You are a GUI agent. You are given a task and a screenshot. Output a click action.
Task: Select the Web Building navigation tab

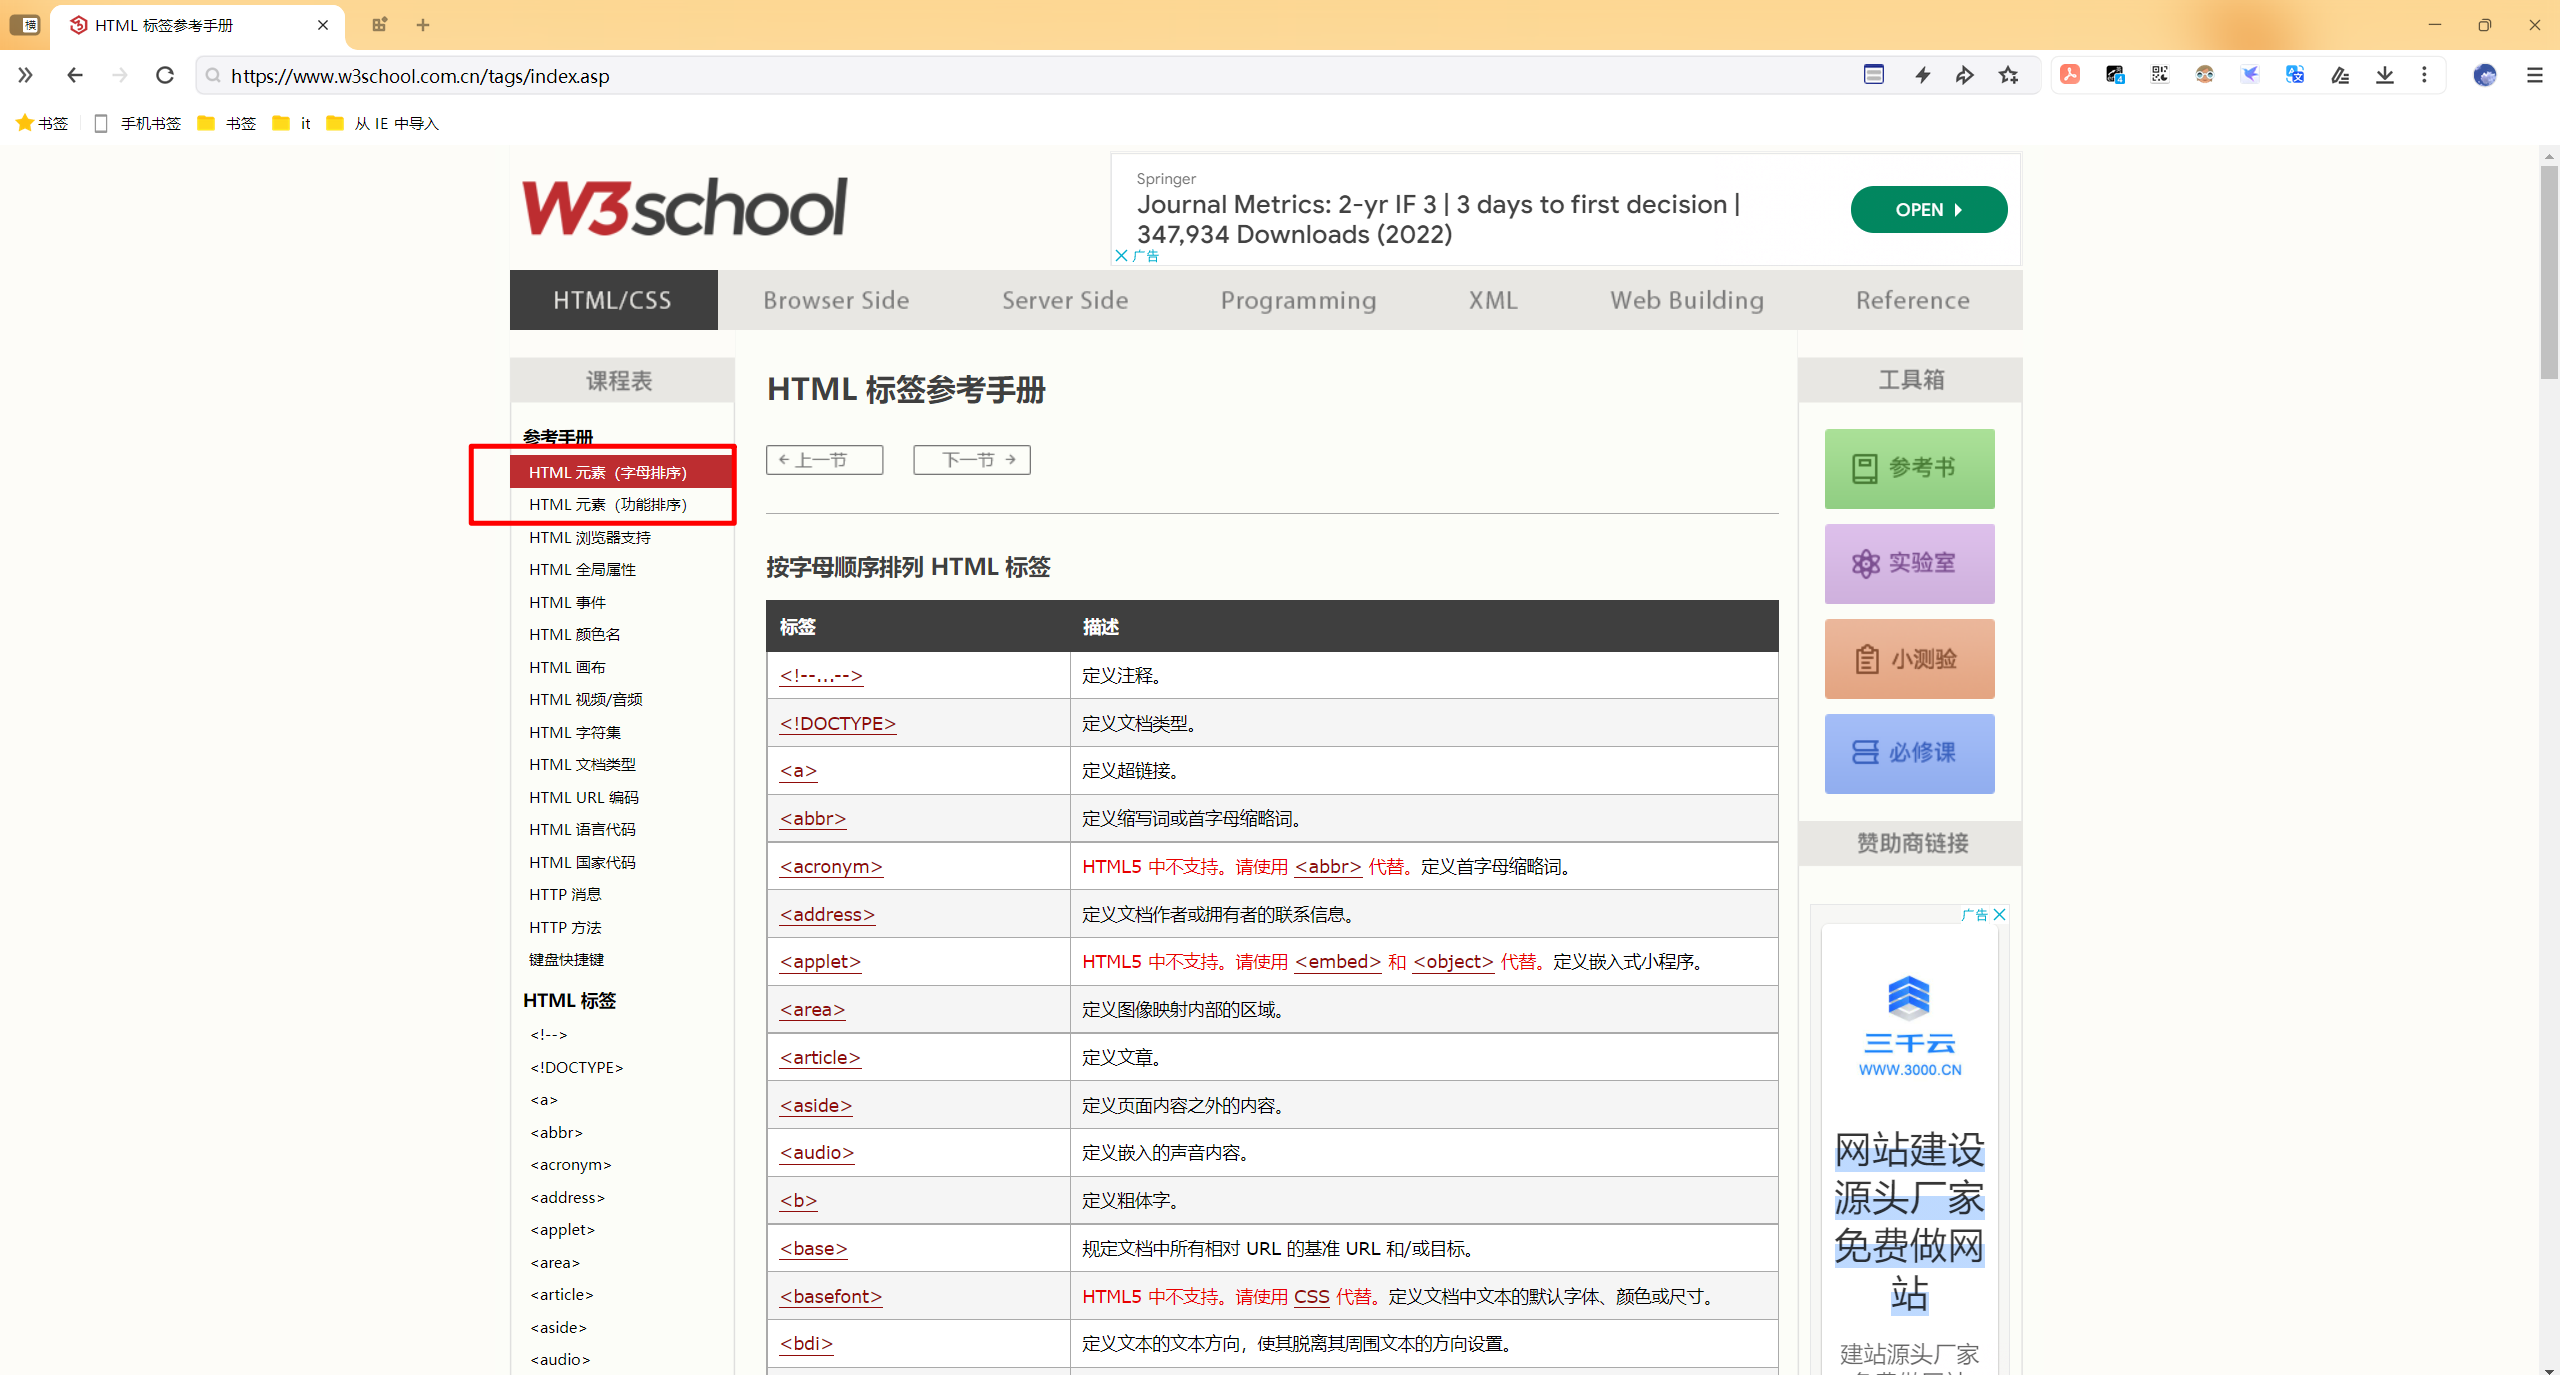[1687, 300]
